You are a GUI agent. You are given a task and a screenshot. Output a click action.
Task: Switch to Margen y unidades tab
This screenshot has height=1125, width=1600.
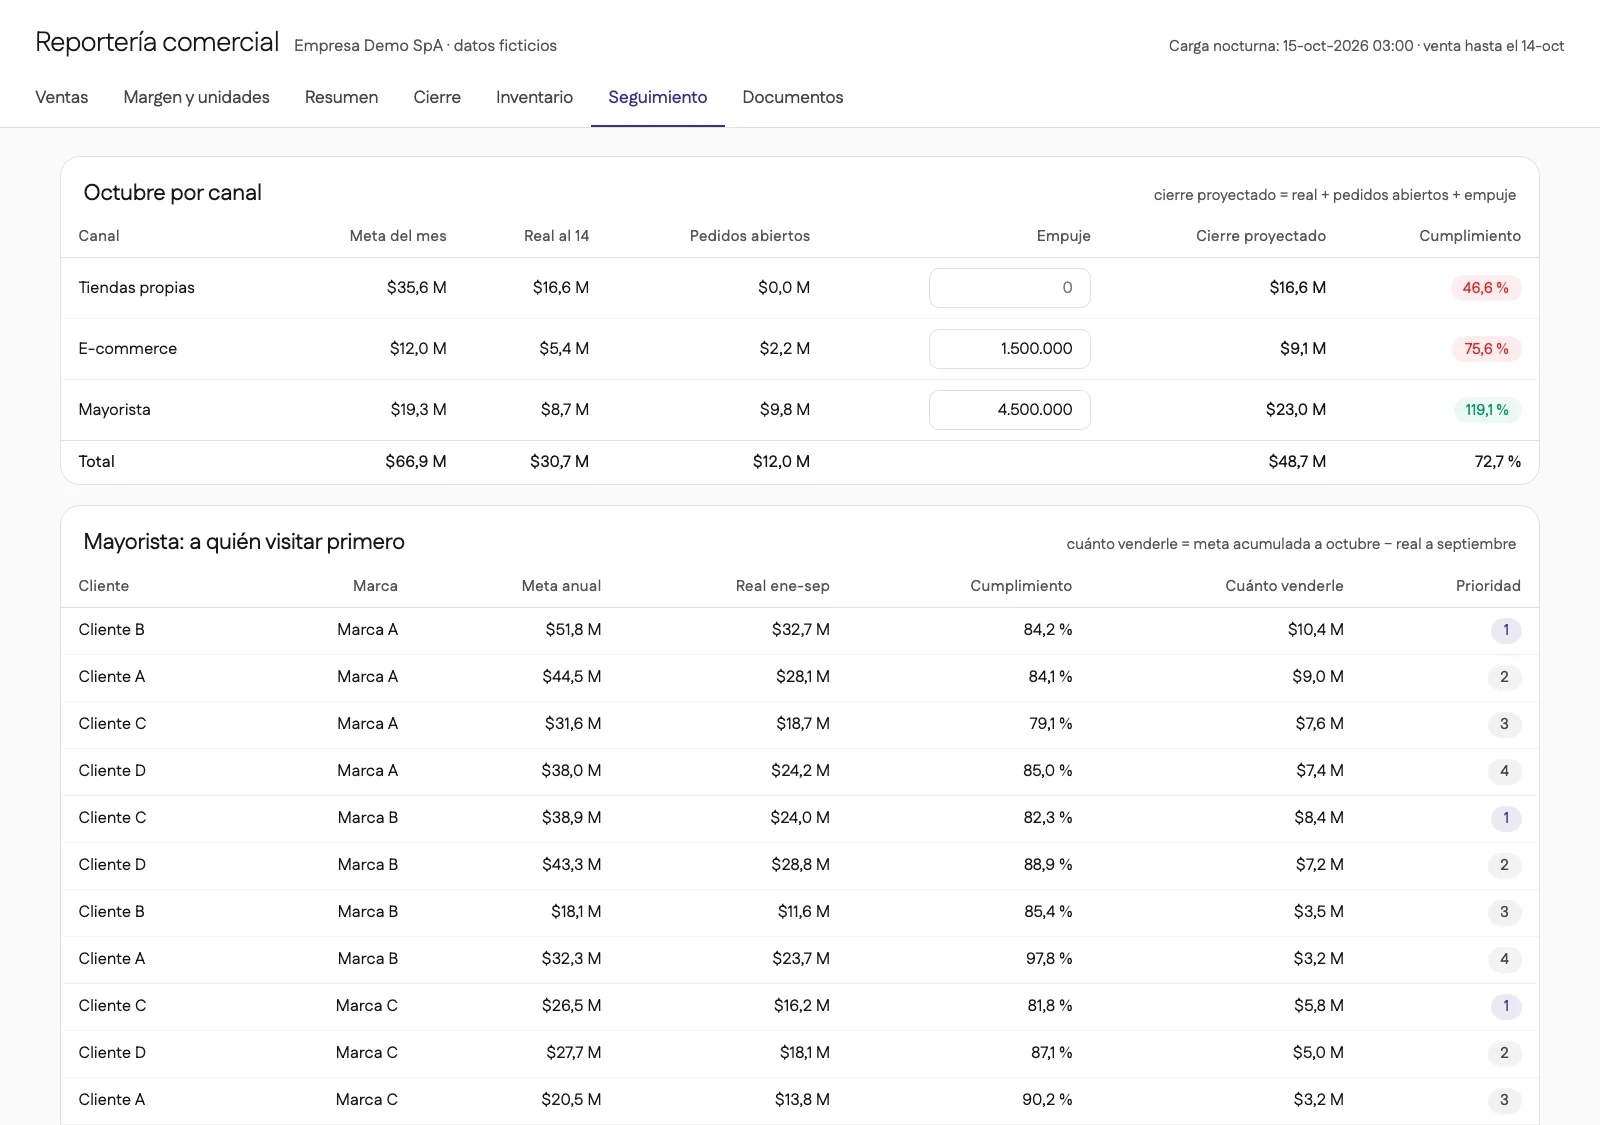(196, 97)
